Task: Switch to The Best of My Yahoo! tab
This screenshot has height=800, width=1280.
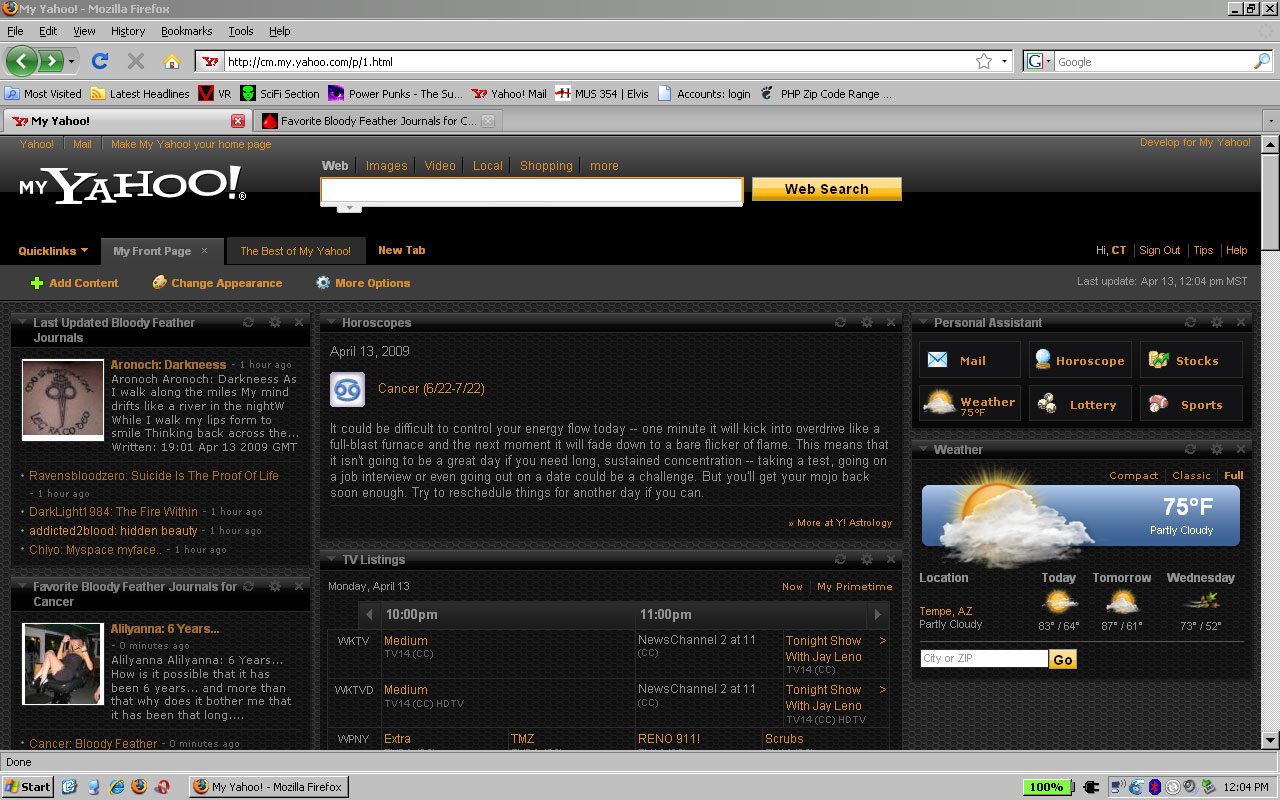Action: (295, 251)
